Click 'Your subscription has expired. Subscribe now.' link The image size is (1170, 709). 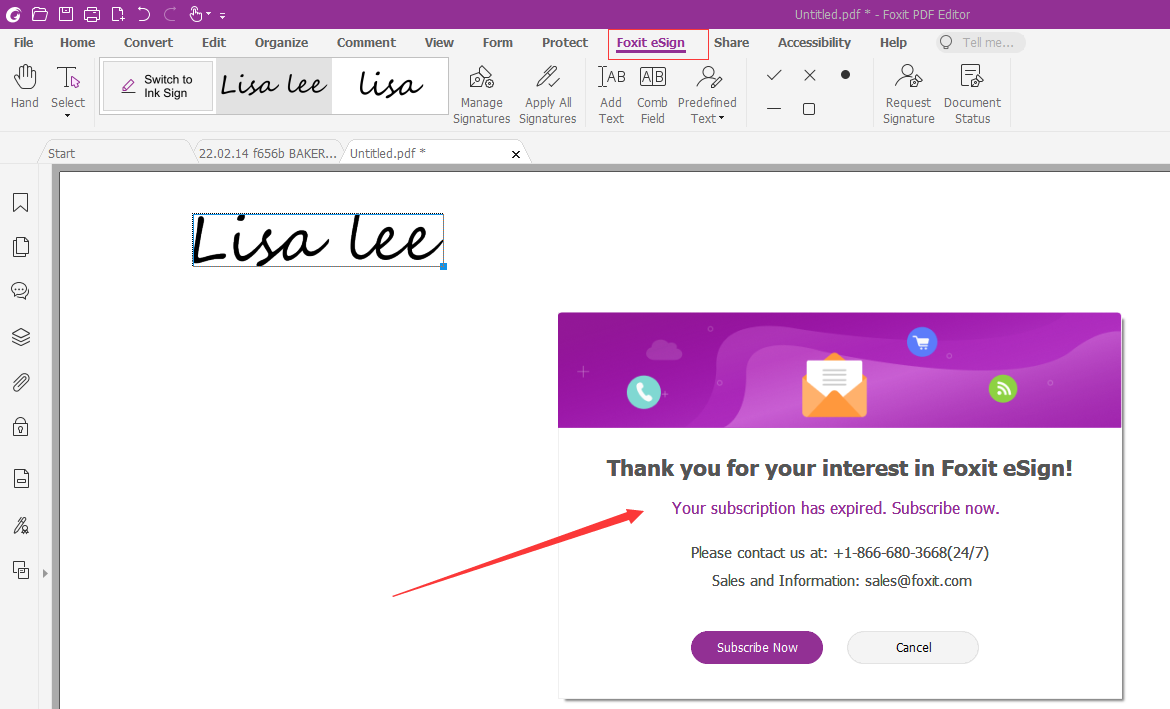tap(835, 508)
